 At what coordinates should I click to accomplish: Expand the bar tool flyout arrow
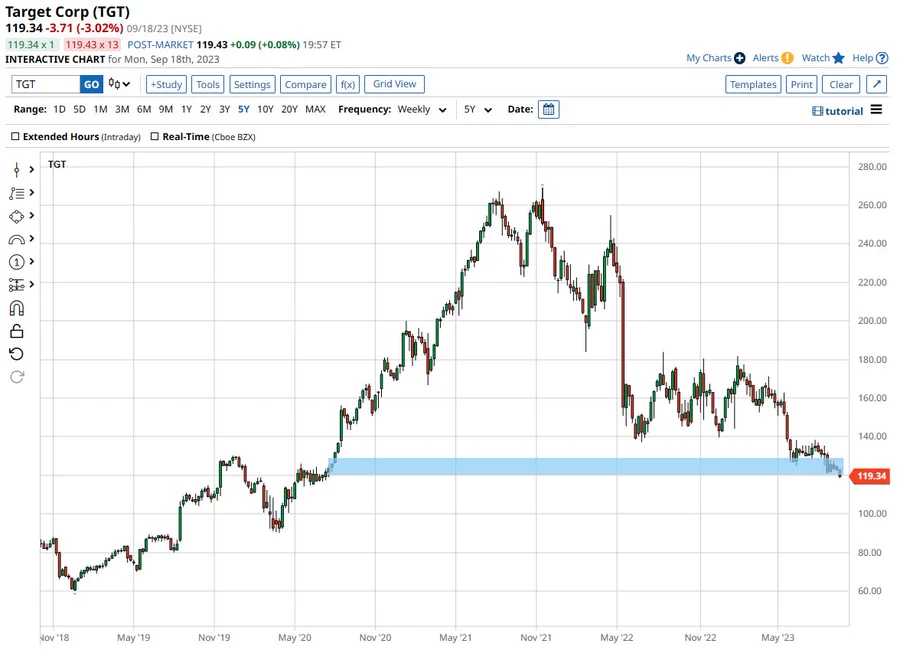(32, 169)
